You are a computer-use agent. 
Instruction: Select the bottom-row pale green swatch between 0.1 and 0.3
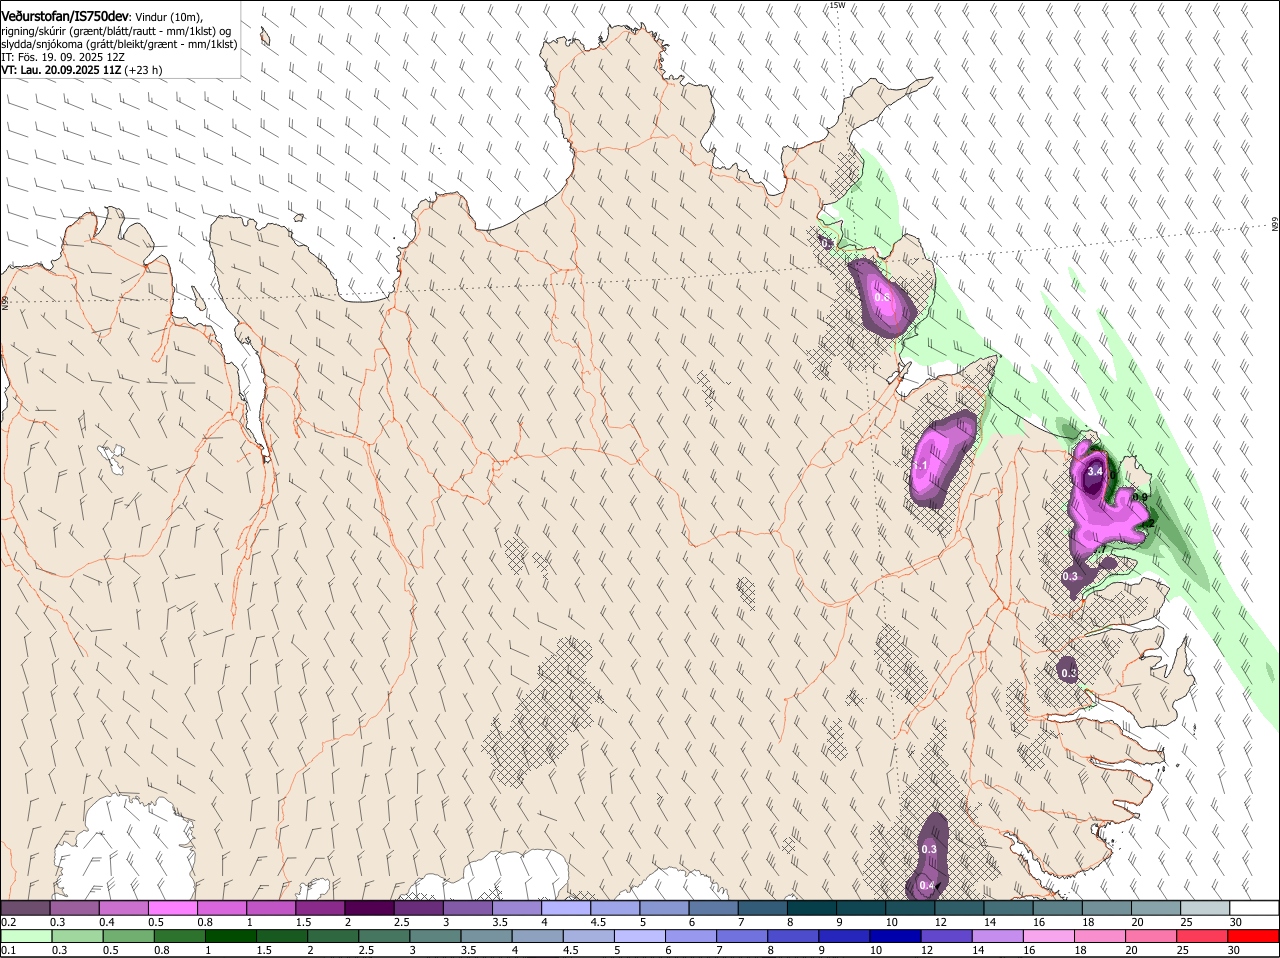[x=27, y=936]
